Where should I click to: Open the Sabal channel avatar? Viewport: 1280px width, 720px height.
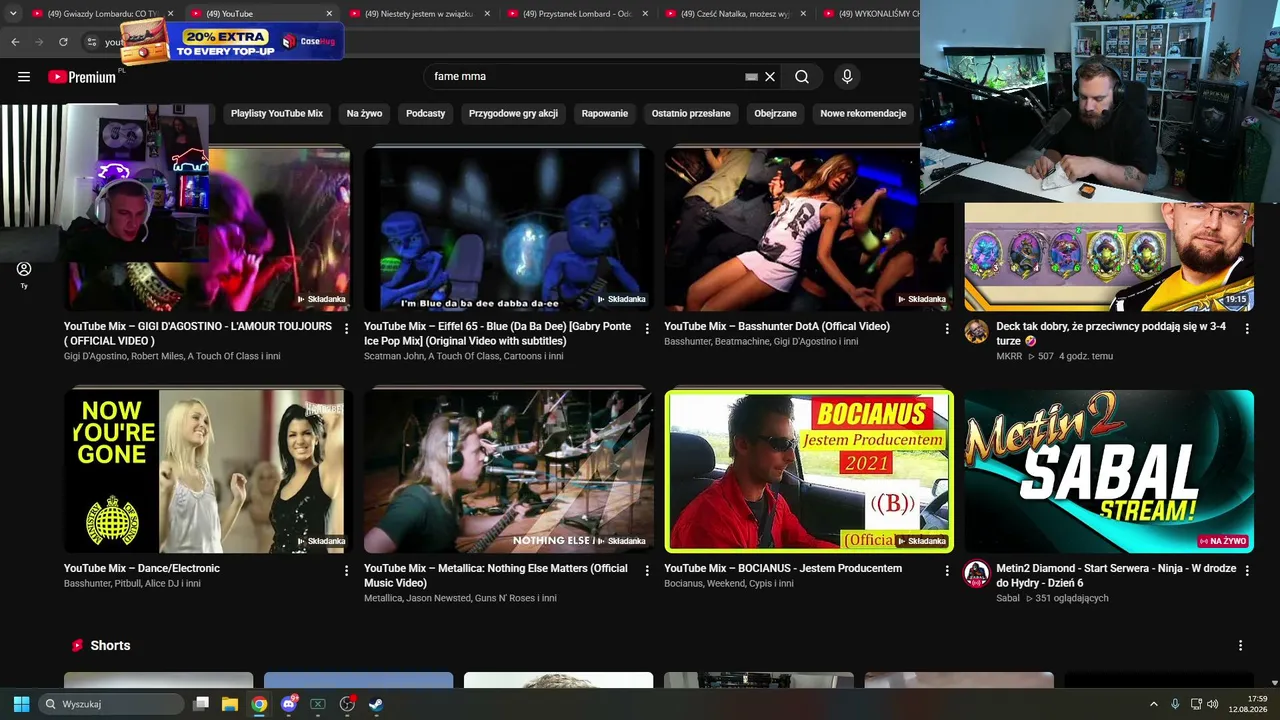(x=976, y=574)
